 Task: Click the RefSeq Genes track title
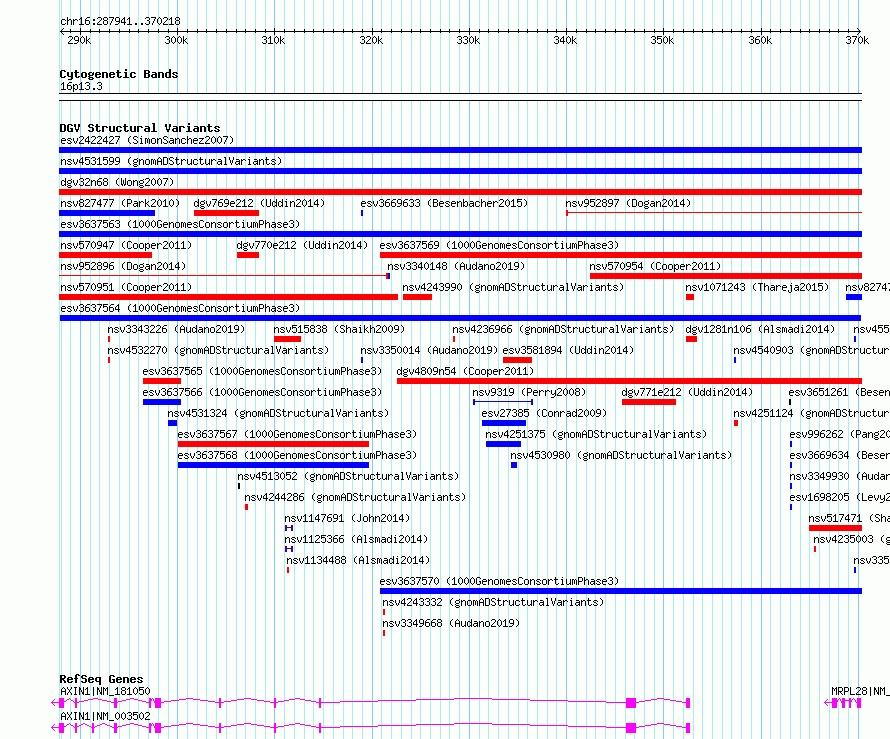coord(101,679)
